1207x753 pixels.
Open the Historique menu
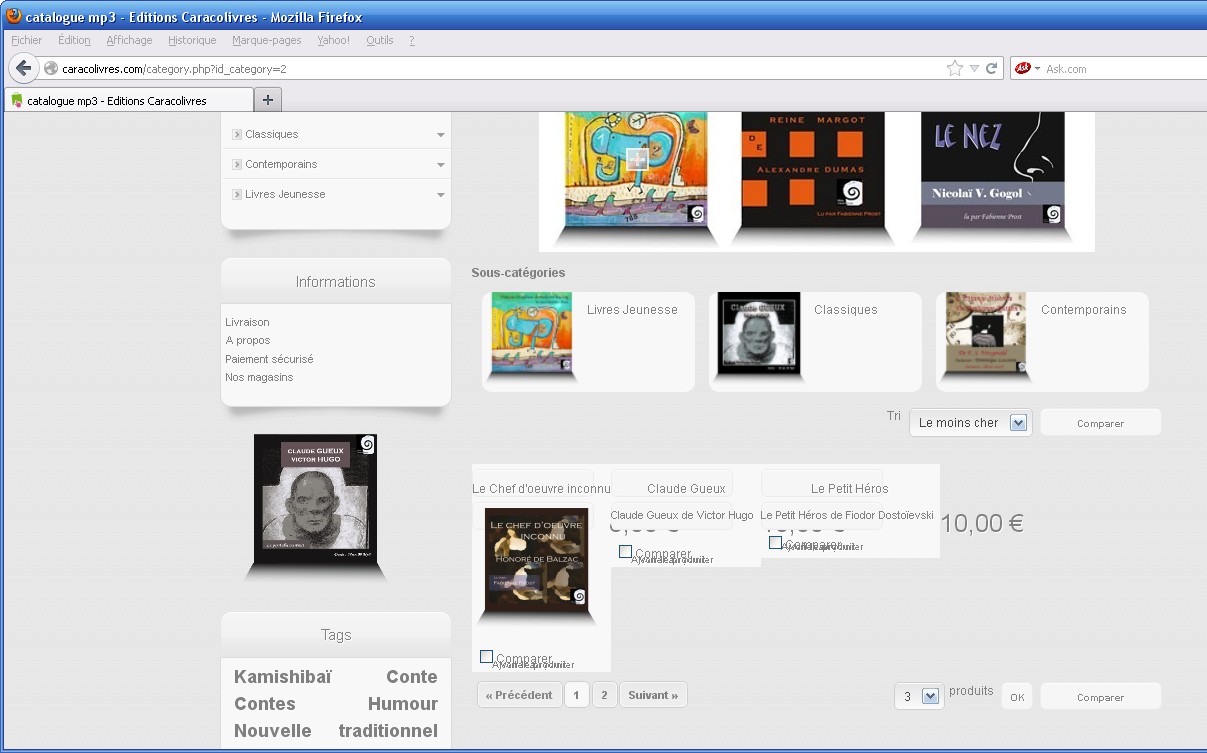click(x=192, y=40)
